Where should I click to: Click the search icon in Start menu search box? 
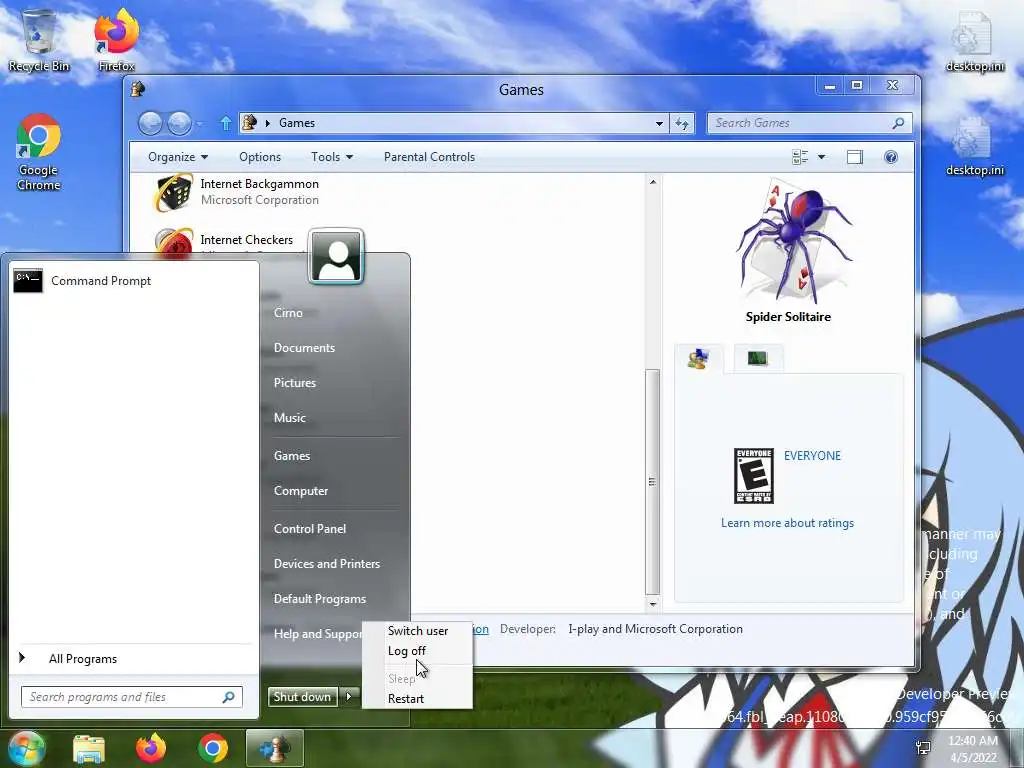pyautogui.click(x=229, y=697)
